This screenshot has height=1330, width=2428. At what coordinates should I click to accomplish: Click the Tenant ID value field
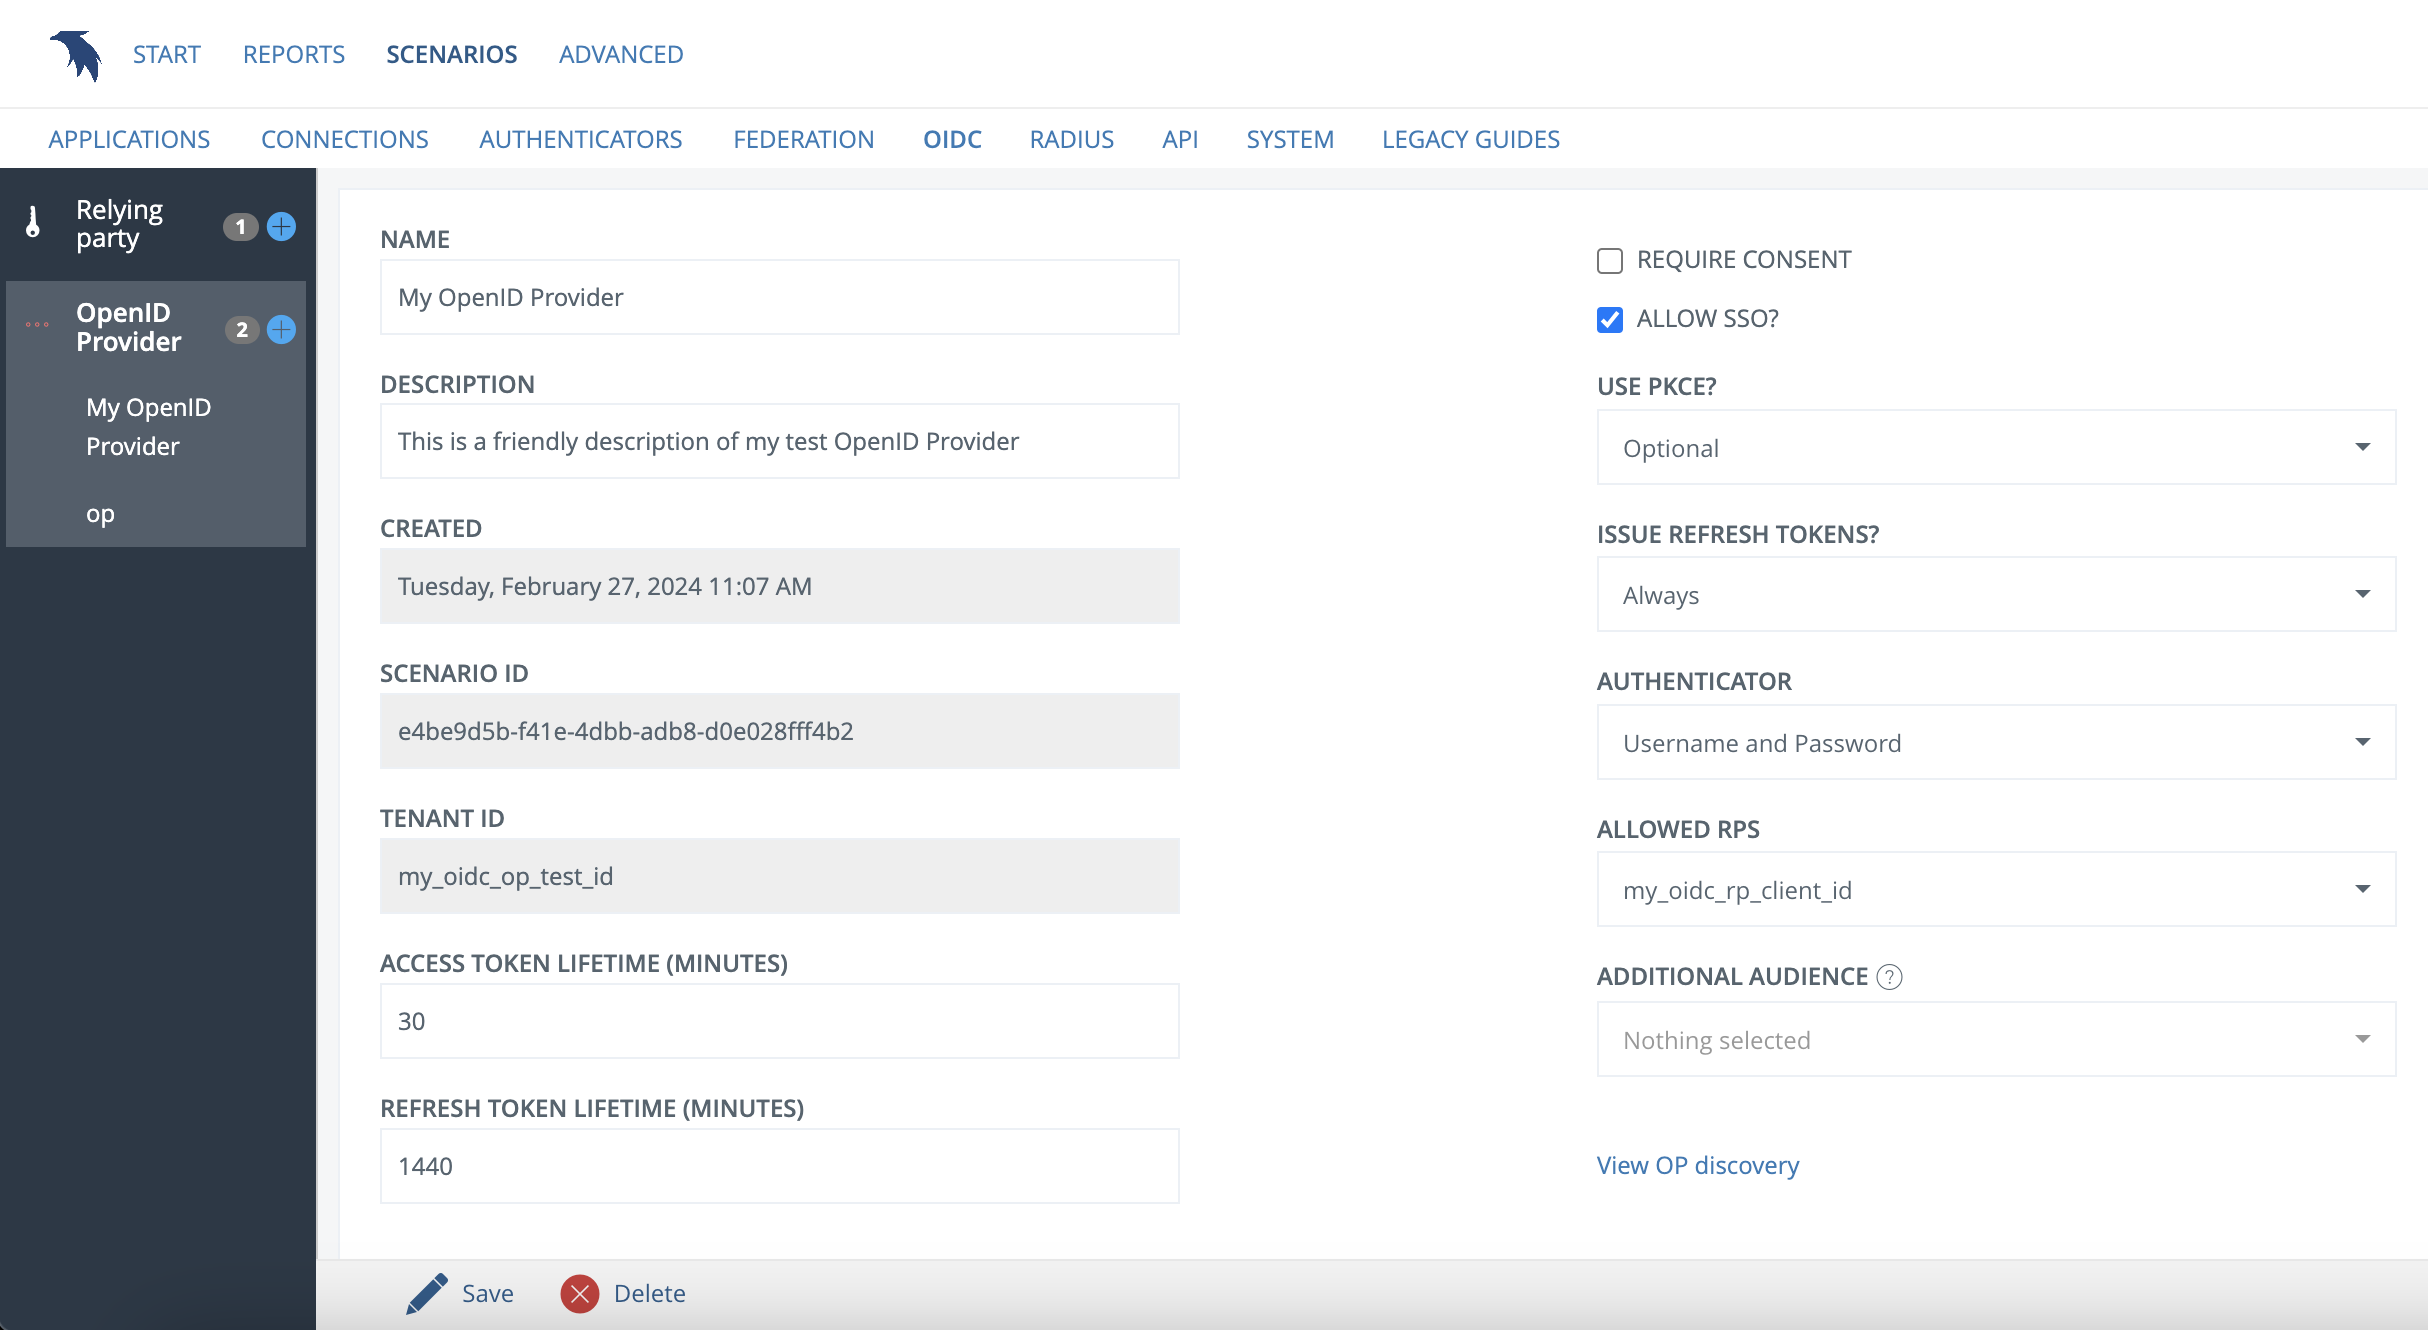(780, 876)
